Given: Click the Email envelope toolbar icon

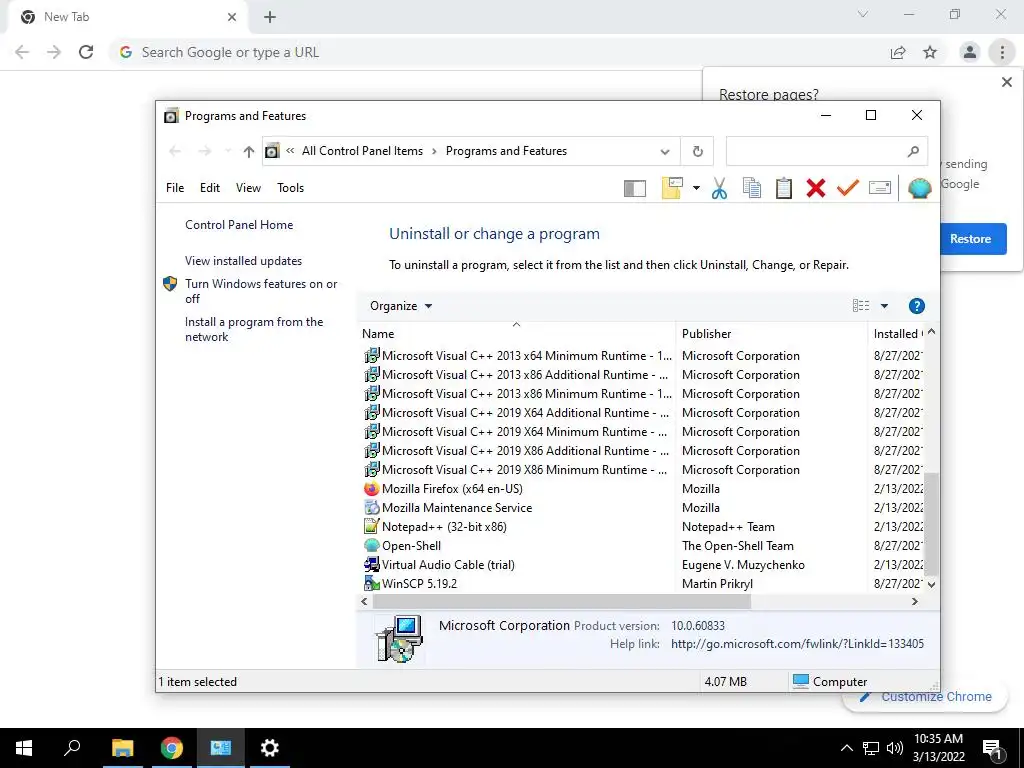Looking at the screenshot, I should 880,188.
